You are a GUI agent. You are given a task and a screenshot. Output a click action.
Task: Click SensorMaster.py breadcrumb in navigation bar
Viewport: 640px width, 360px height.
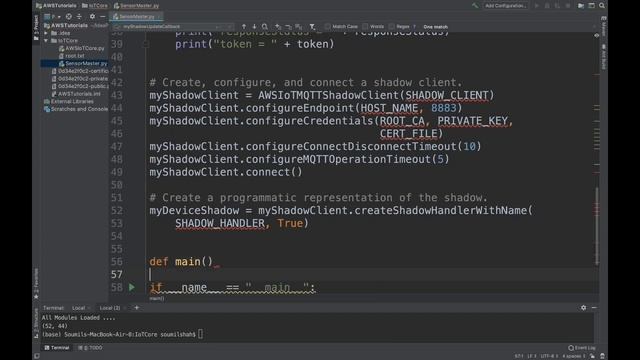tap(136, 6)
